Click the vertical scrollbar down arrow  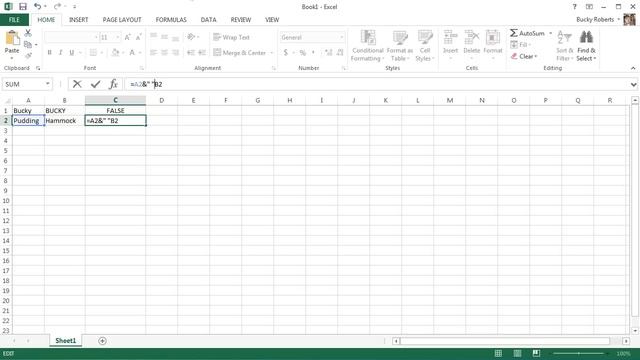[x=635, y=331]
